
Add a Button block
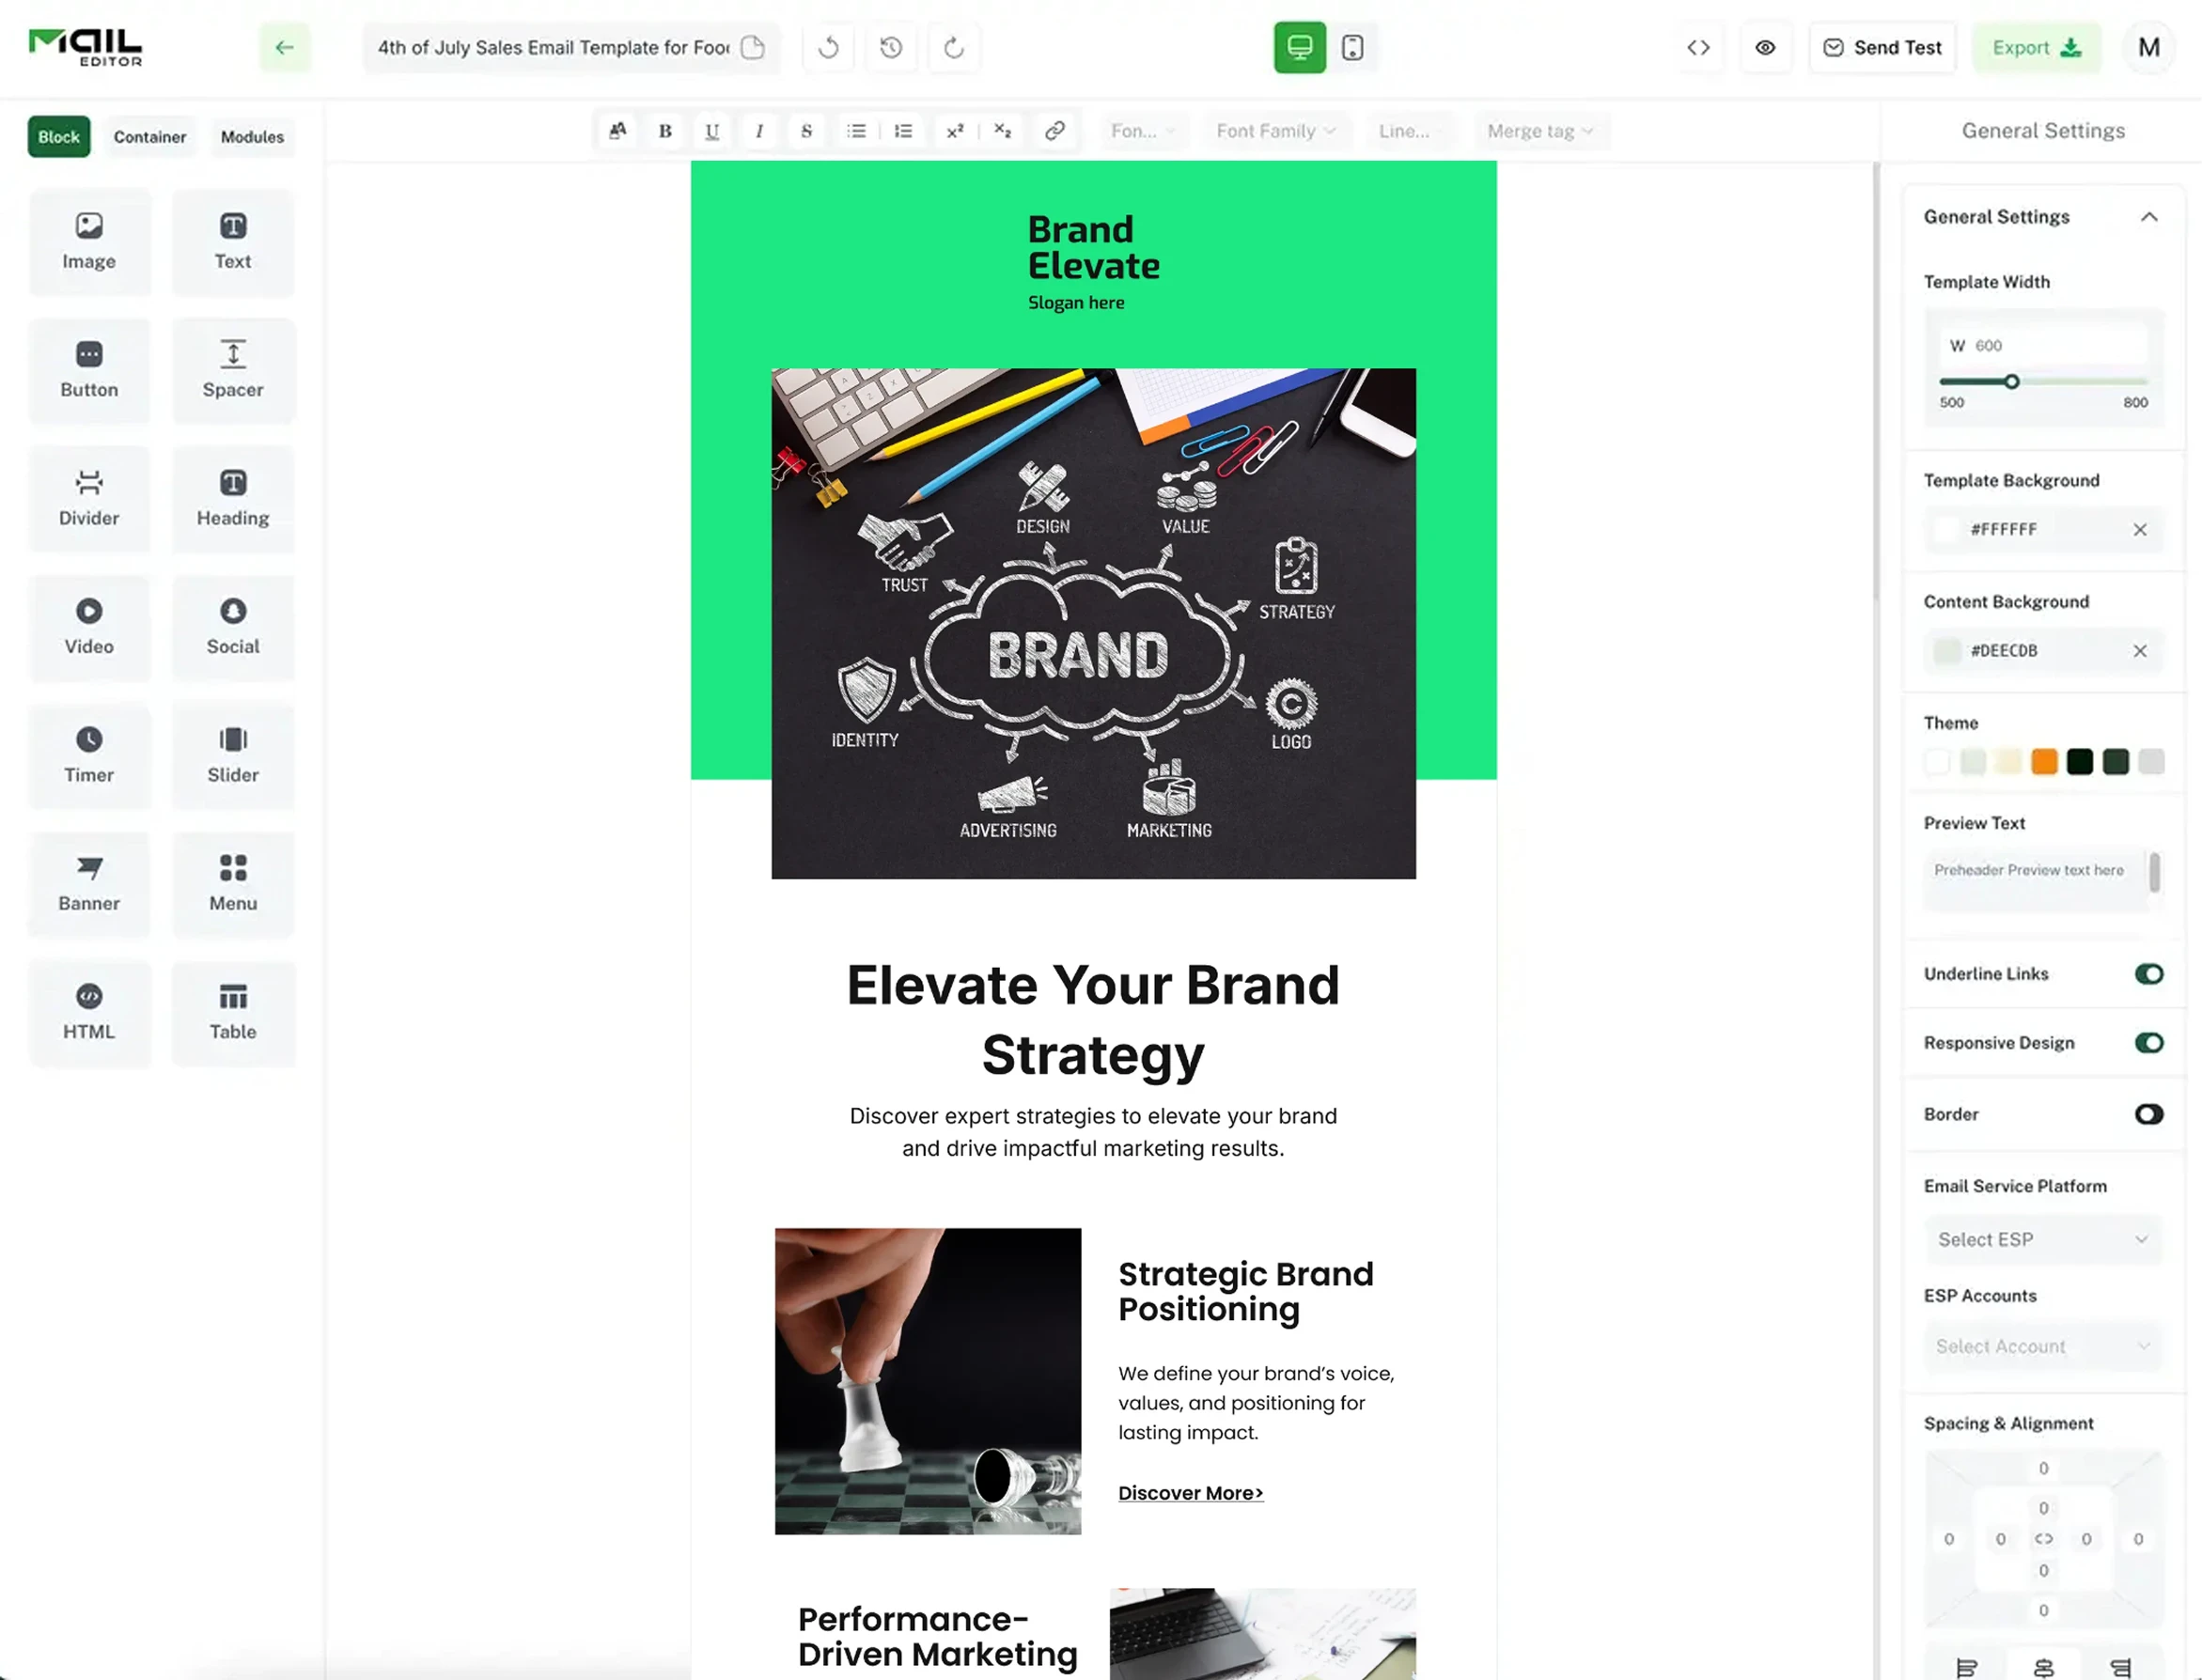(x=89, y=371)
